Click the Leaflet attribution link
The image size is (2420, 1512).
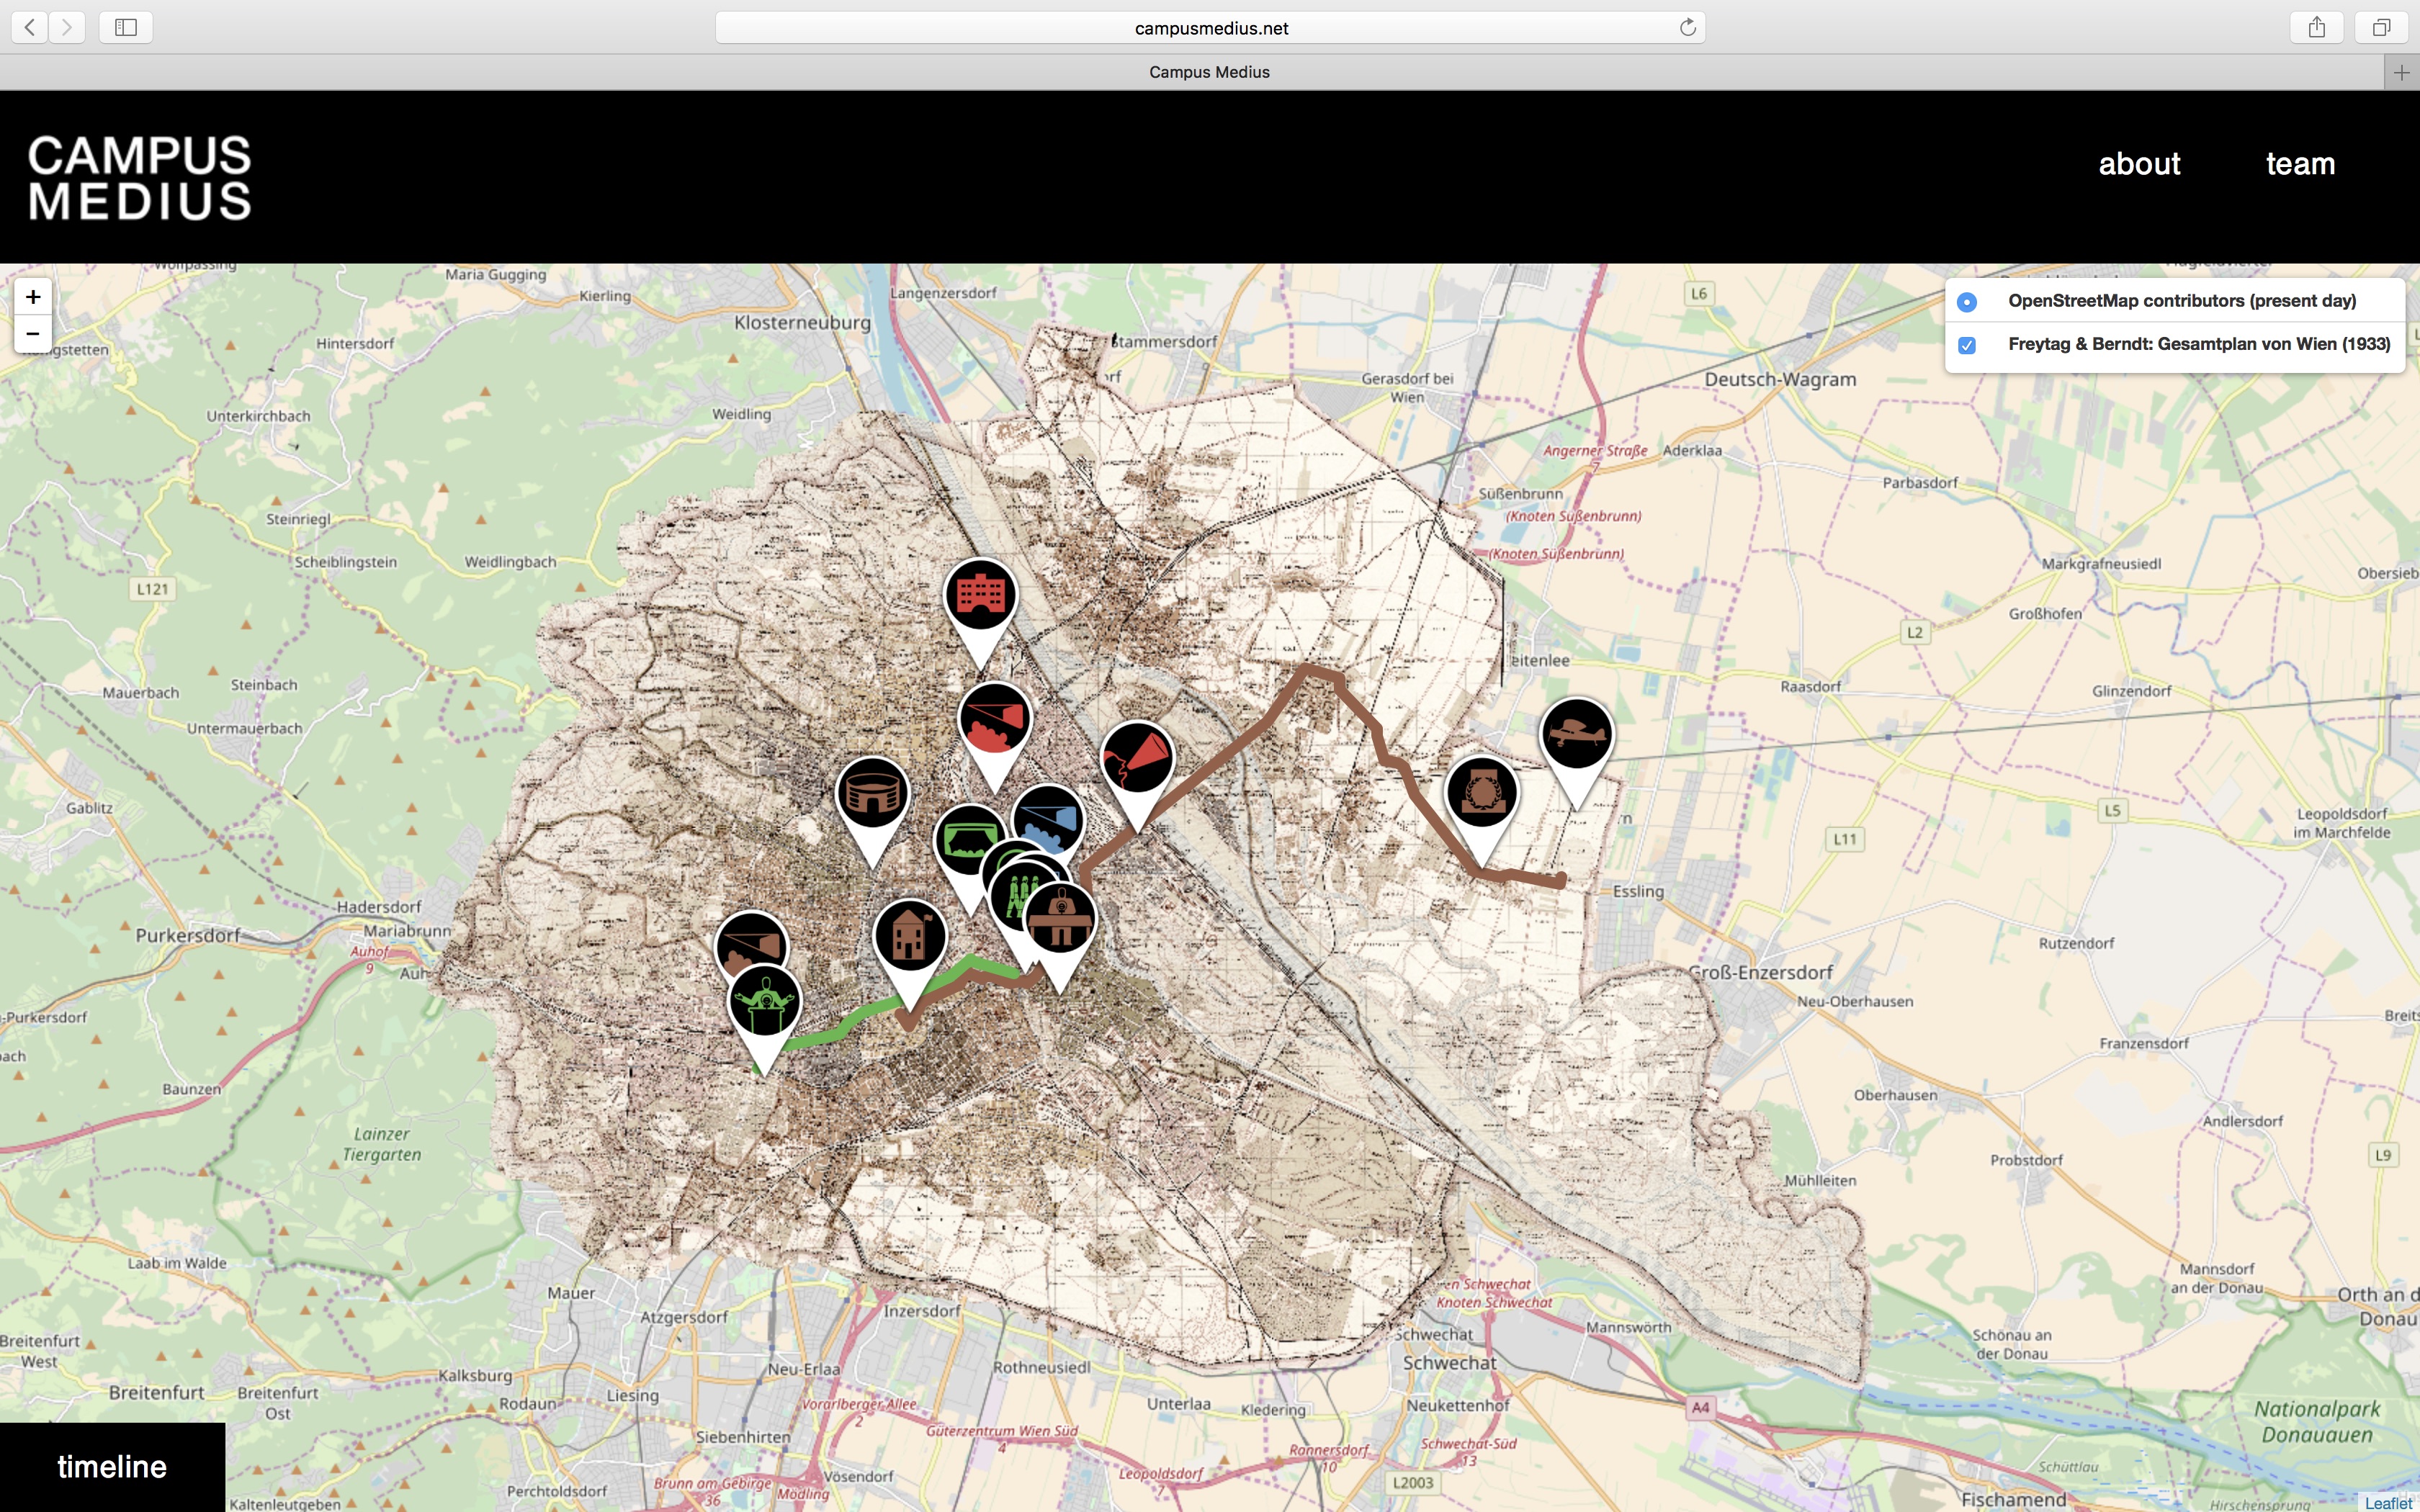pyautogui.click(x=2387, y=1503)
